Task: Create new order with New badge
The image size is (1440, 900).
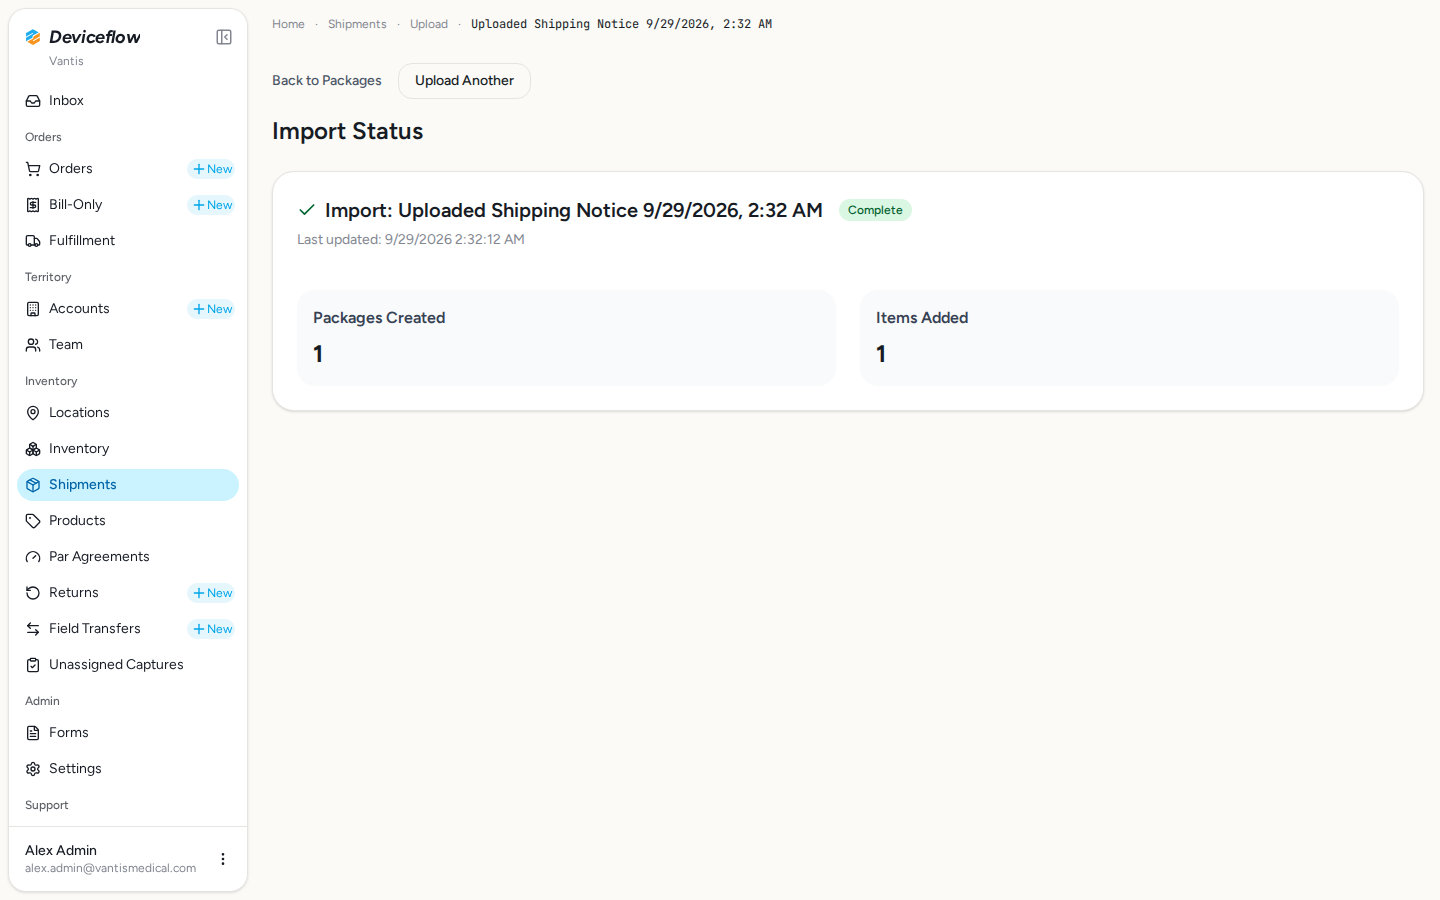Action: point(212,169)
